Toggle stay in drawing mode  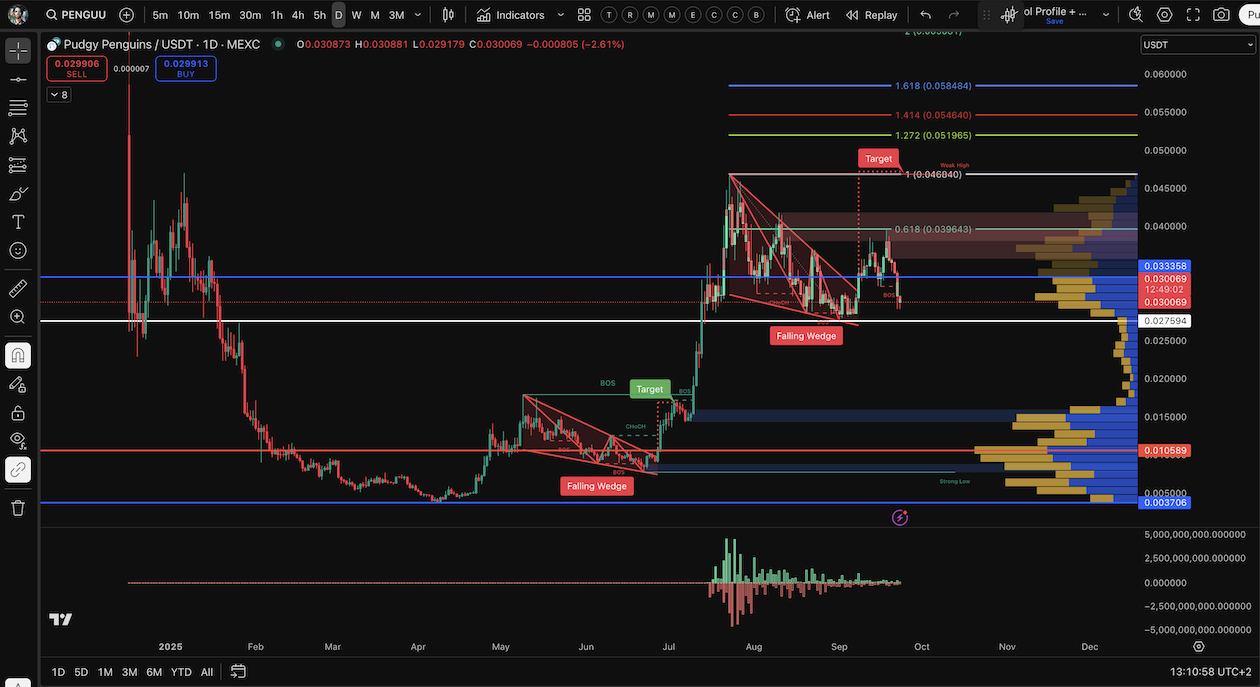pos(18,384)
